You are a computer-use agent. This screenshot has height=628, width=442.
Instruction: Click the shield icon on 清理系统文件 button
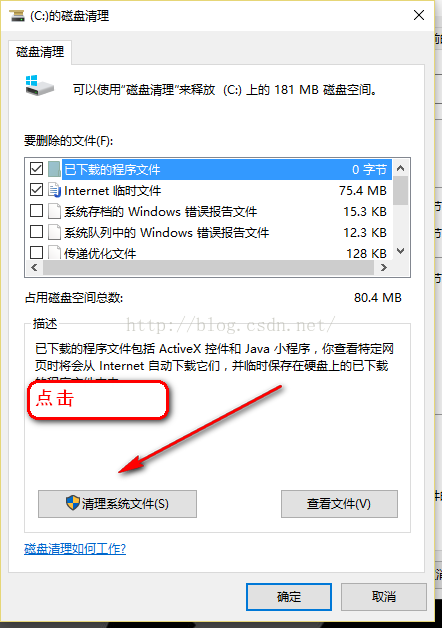(x=73, y=503)
